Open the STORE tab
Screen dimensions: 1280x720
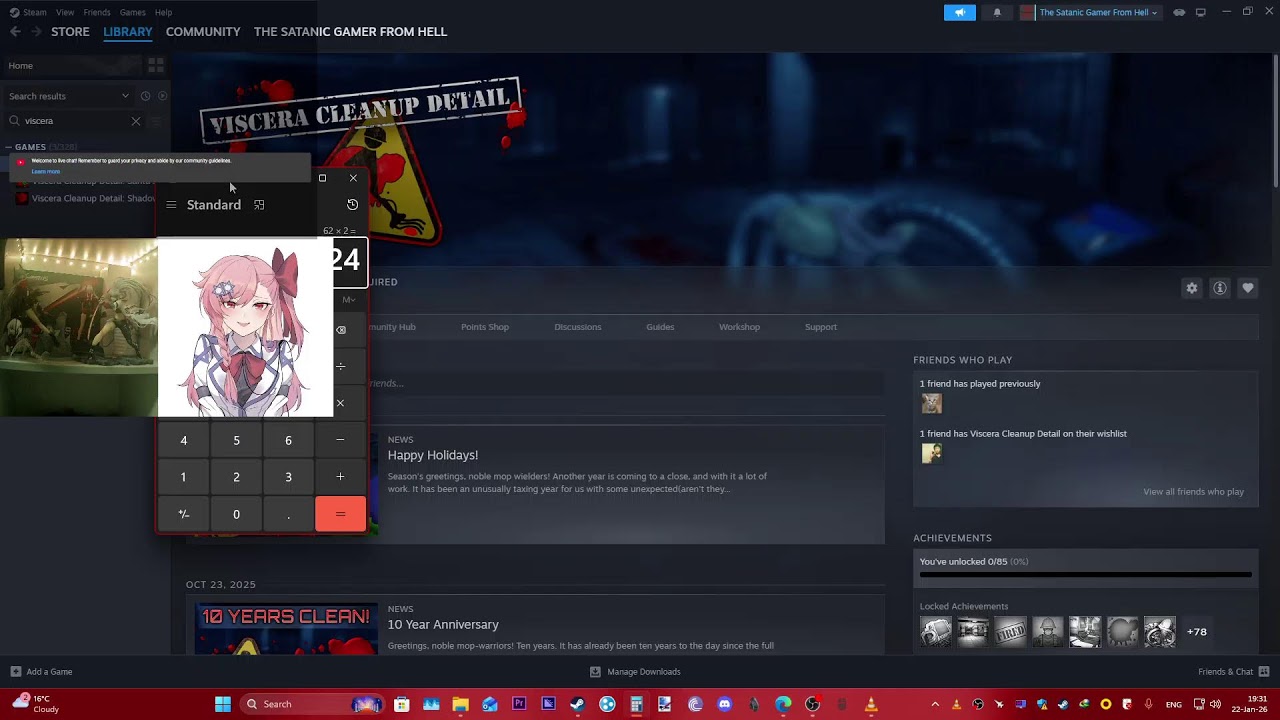70,32
